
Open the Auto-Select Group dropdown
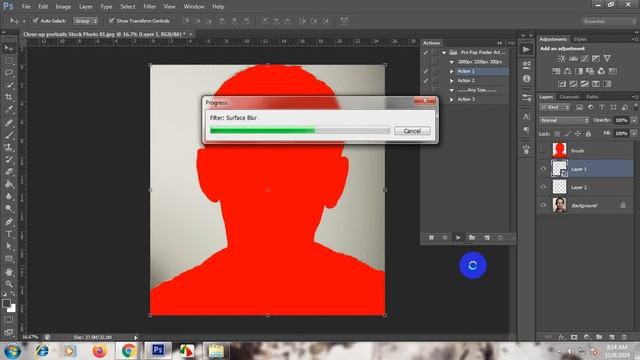point(85,21)
